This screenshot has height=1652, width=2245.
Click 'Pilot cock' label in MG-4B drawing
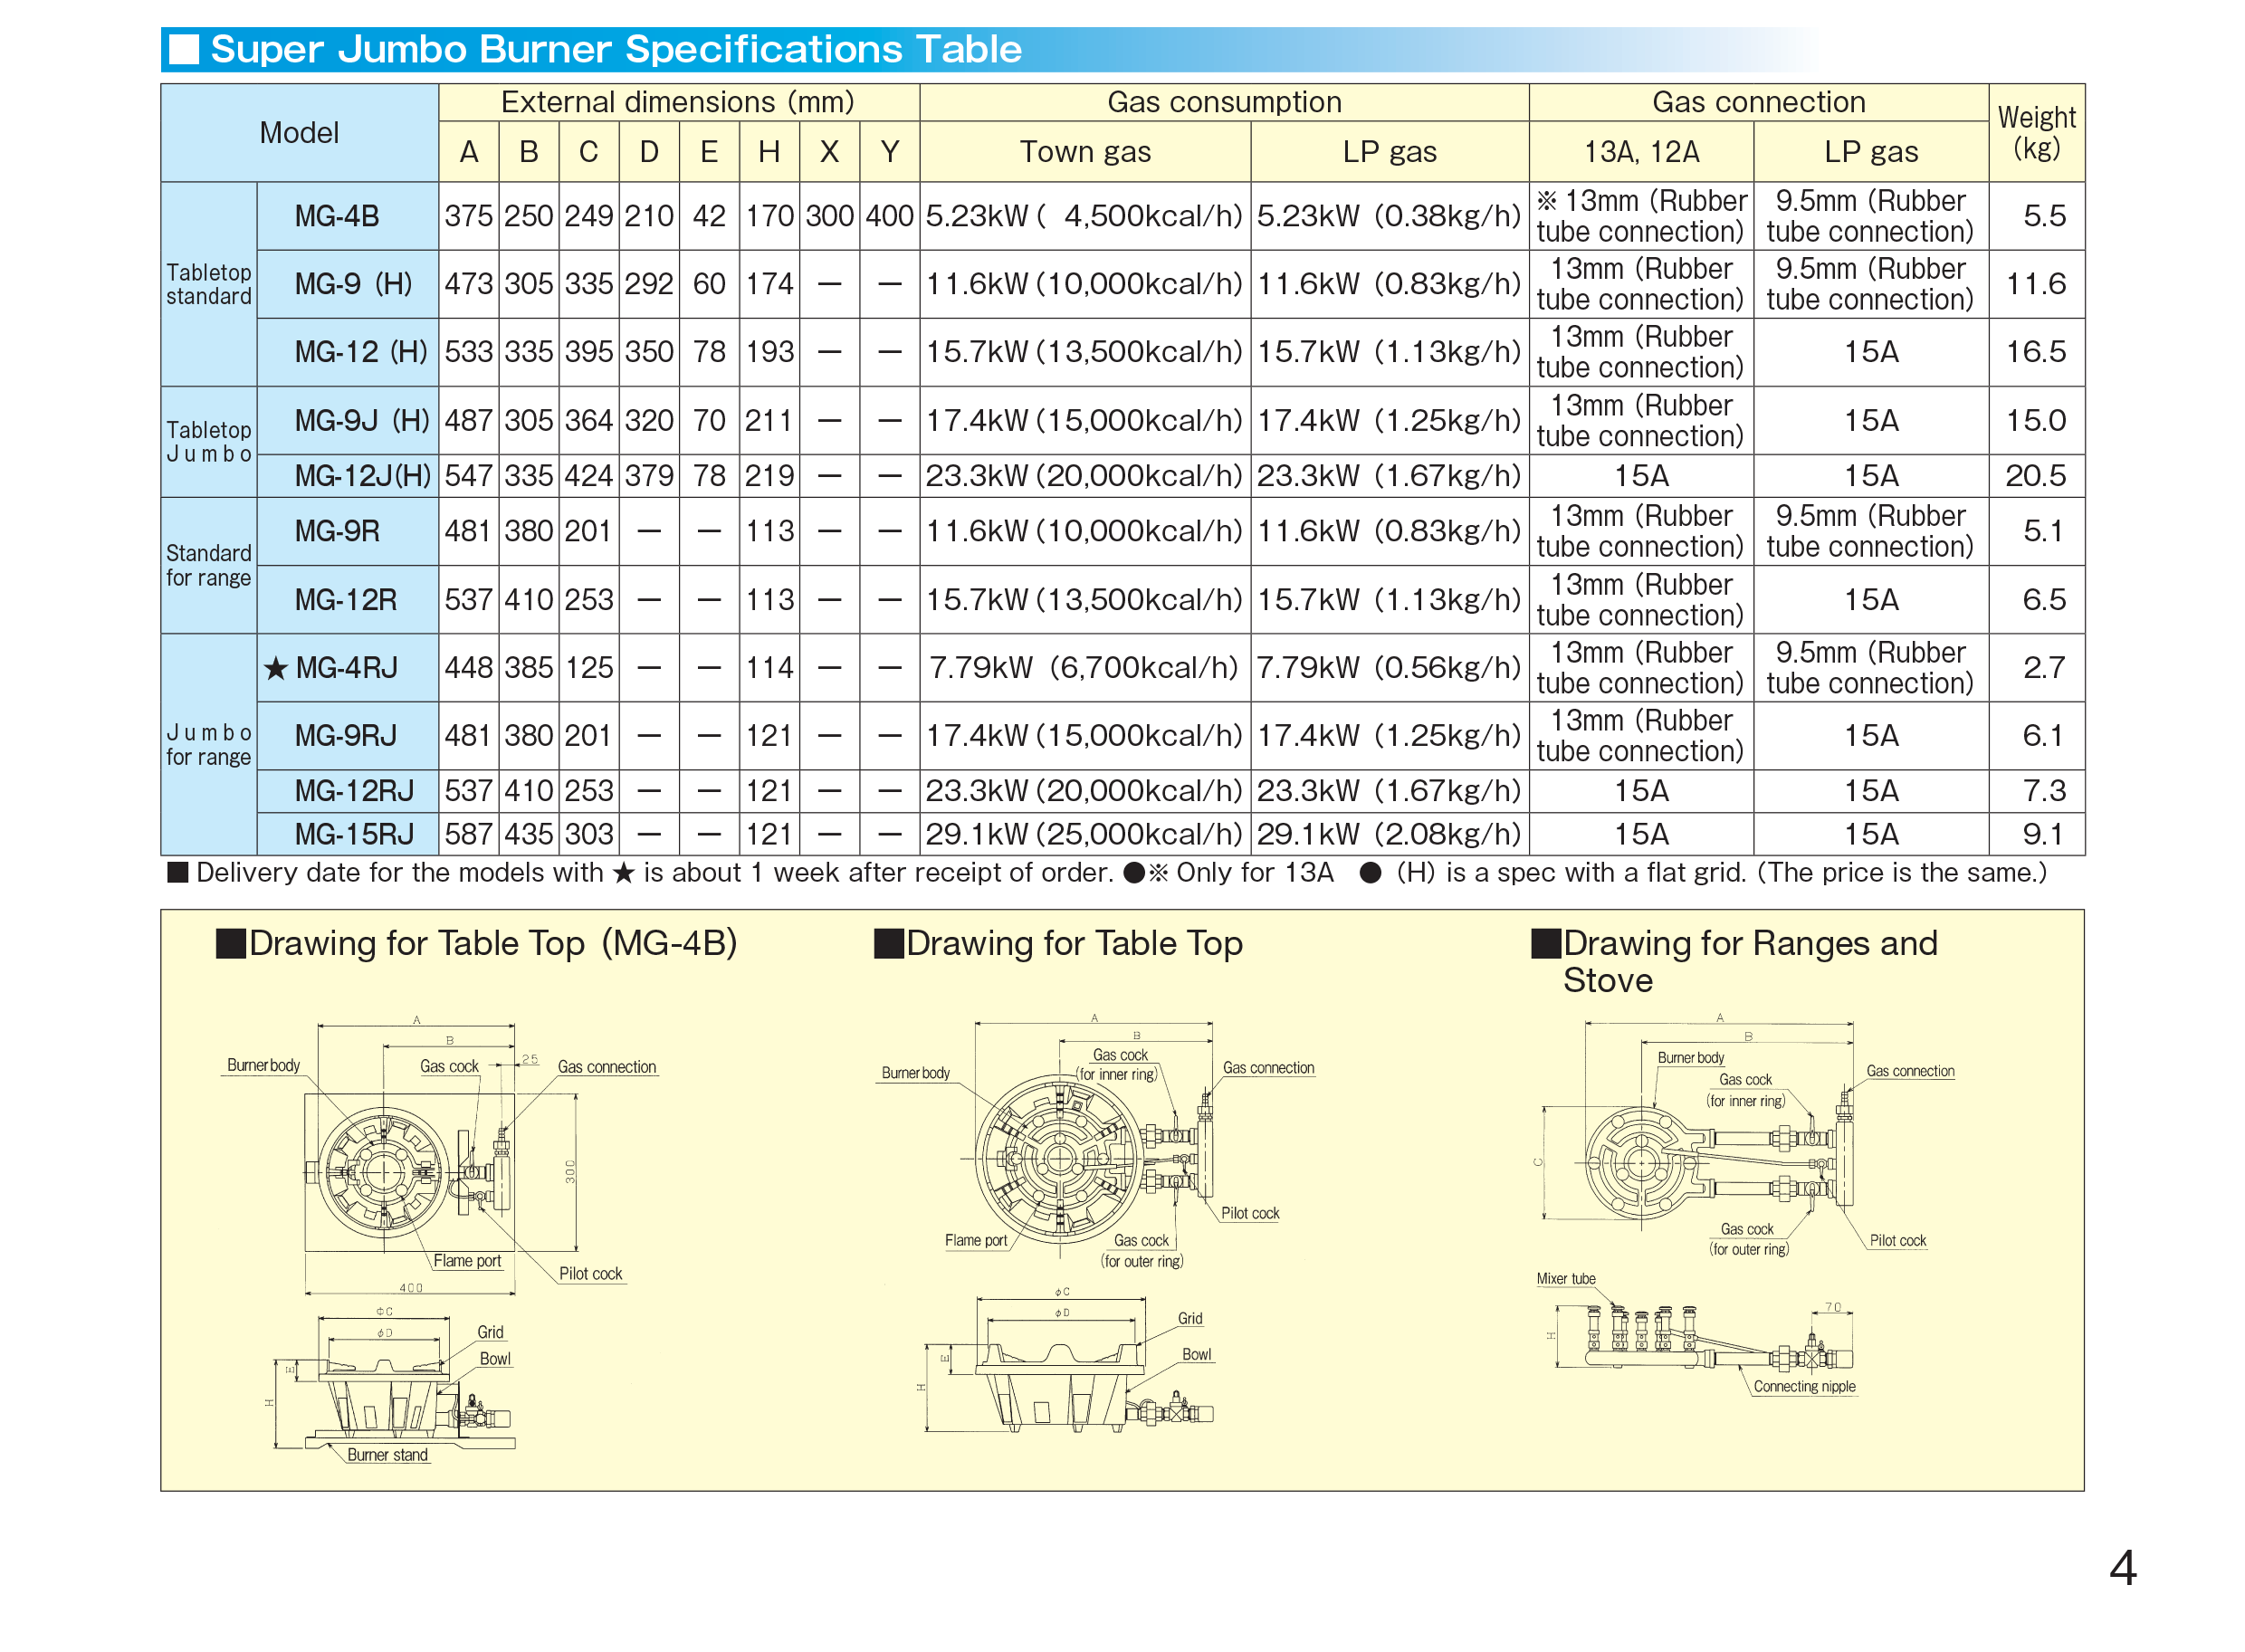click(590, 1273)
